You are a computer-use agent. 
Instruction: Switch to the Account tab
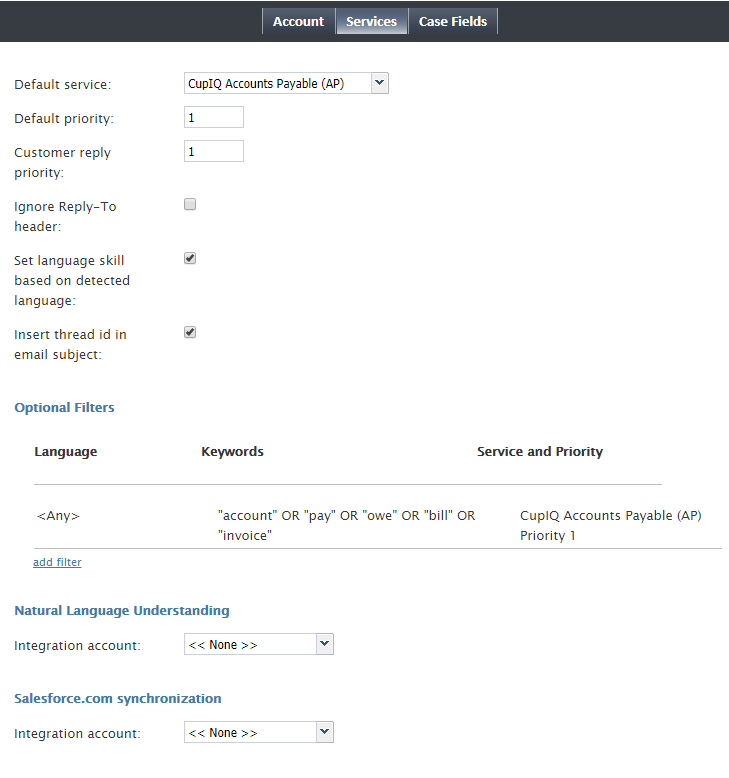pyautogui.click(x=298, y=21)
